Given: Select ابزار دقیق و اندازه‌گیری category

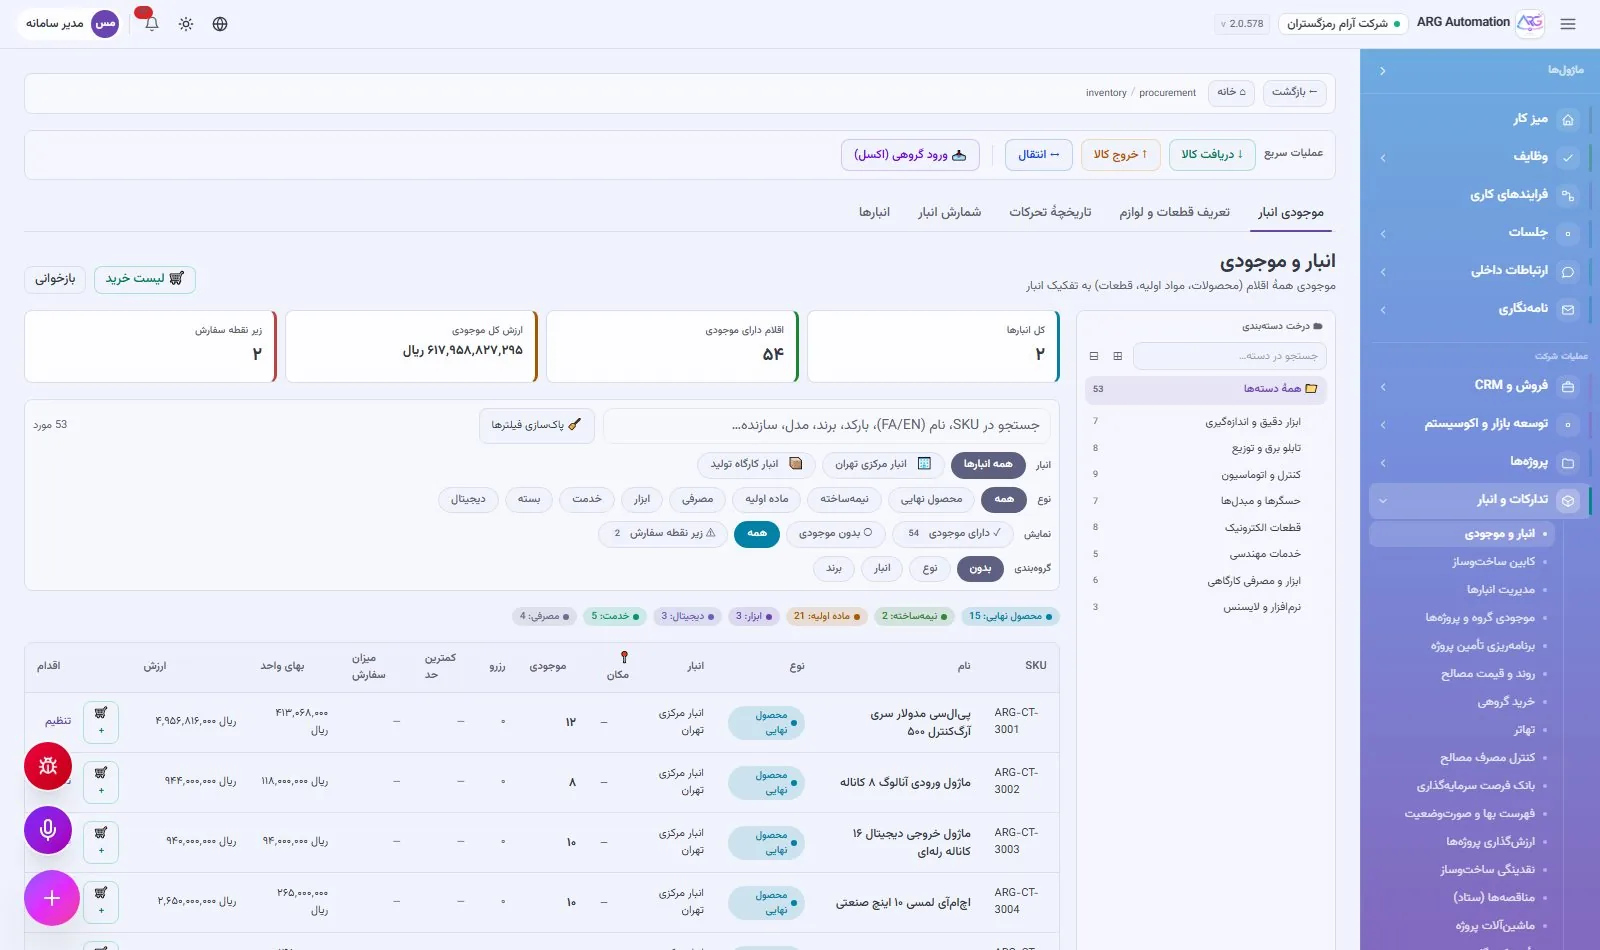Looking at the screenshot, I should click(1205, 422).
